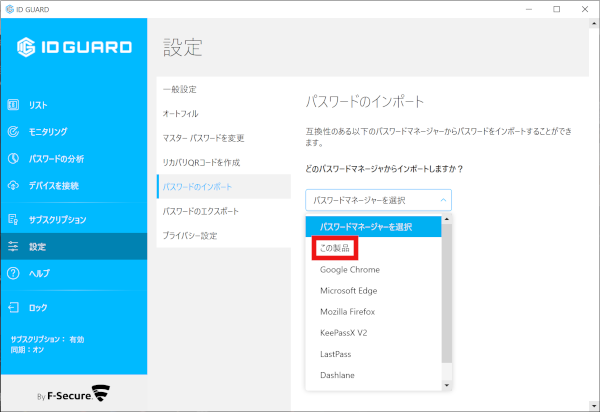Choose highlighted パスワードマネージャーを選択 list option
Viewport: 600px width, 412px height.
[x=373, y=227]
